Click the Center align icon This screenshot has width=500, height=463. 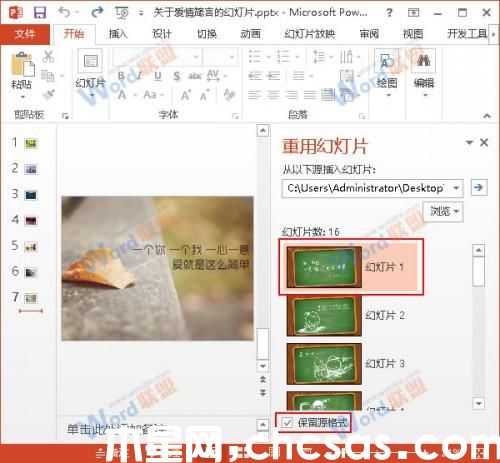click(x=273, y=95)
